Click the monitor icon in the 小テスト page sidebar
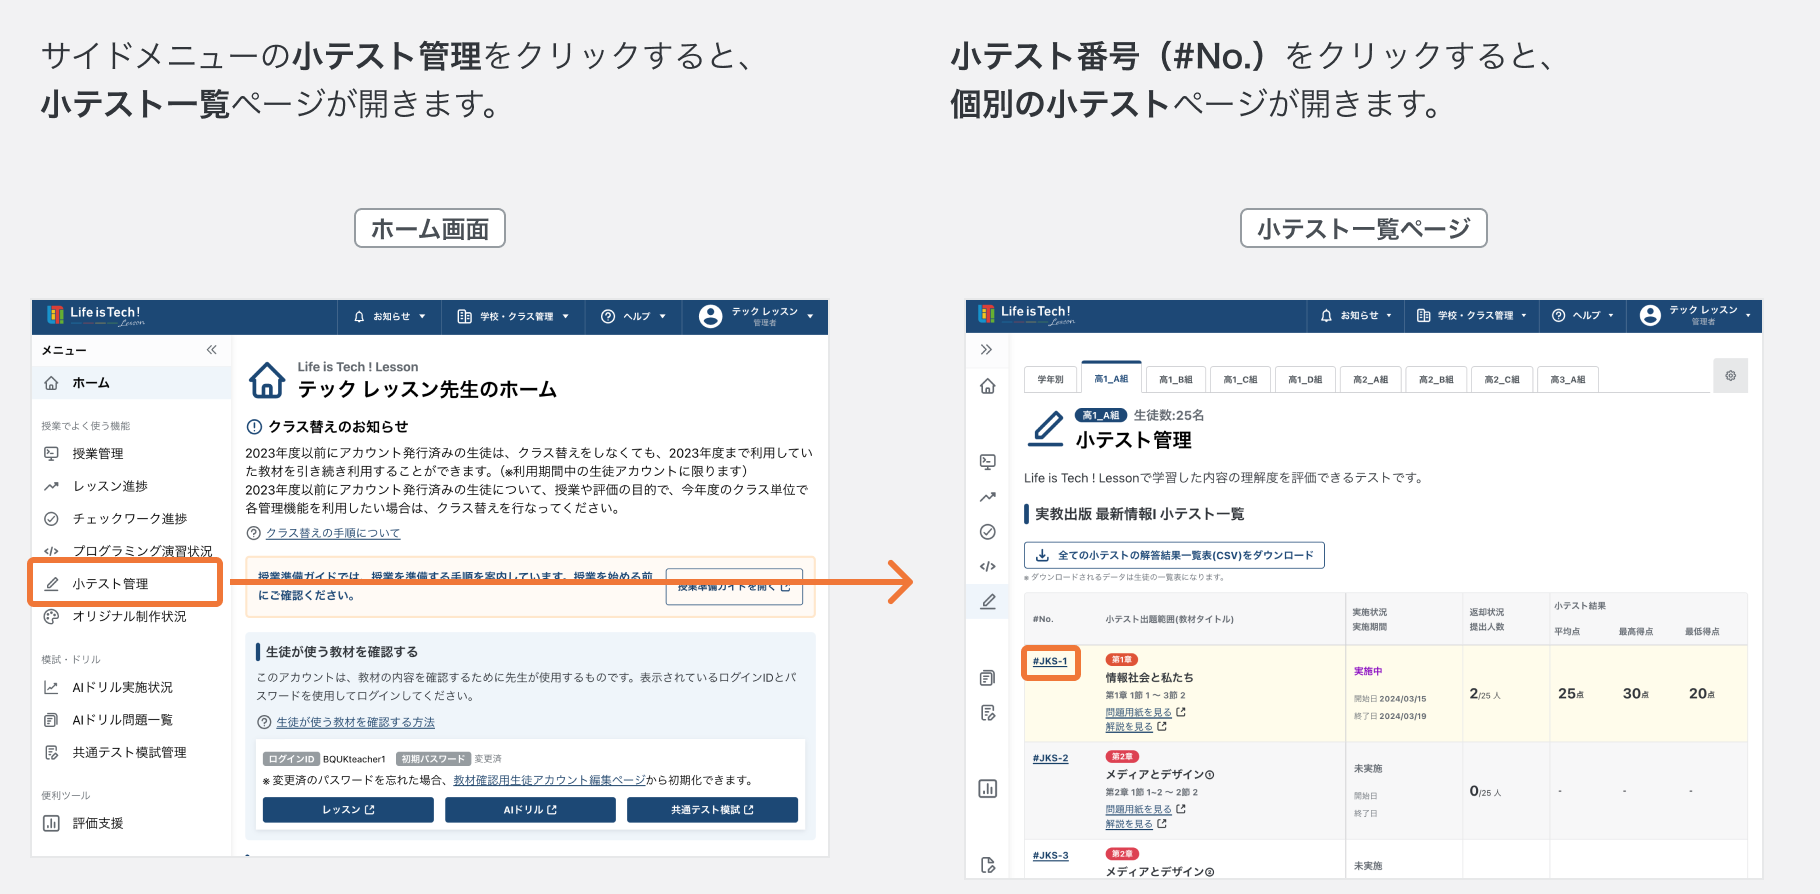The width and height of the screenshot is (1820, 894). 987,462
